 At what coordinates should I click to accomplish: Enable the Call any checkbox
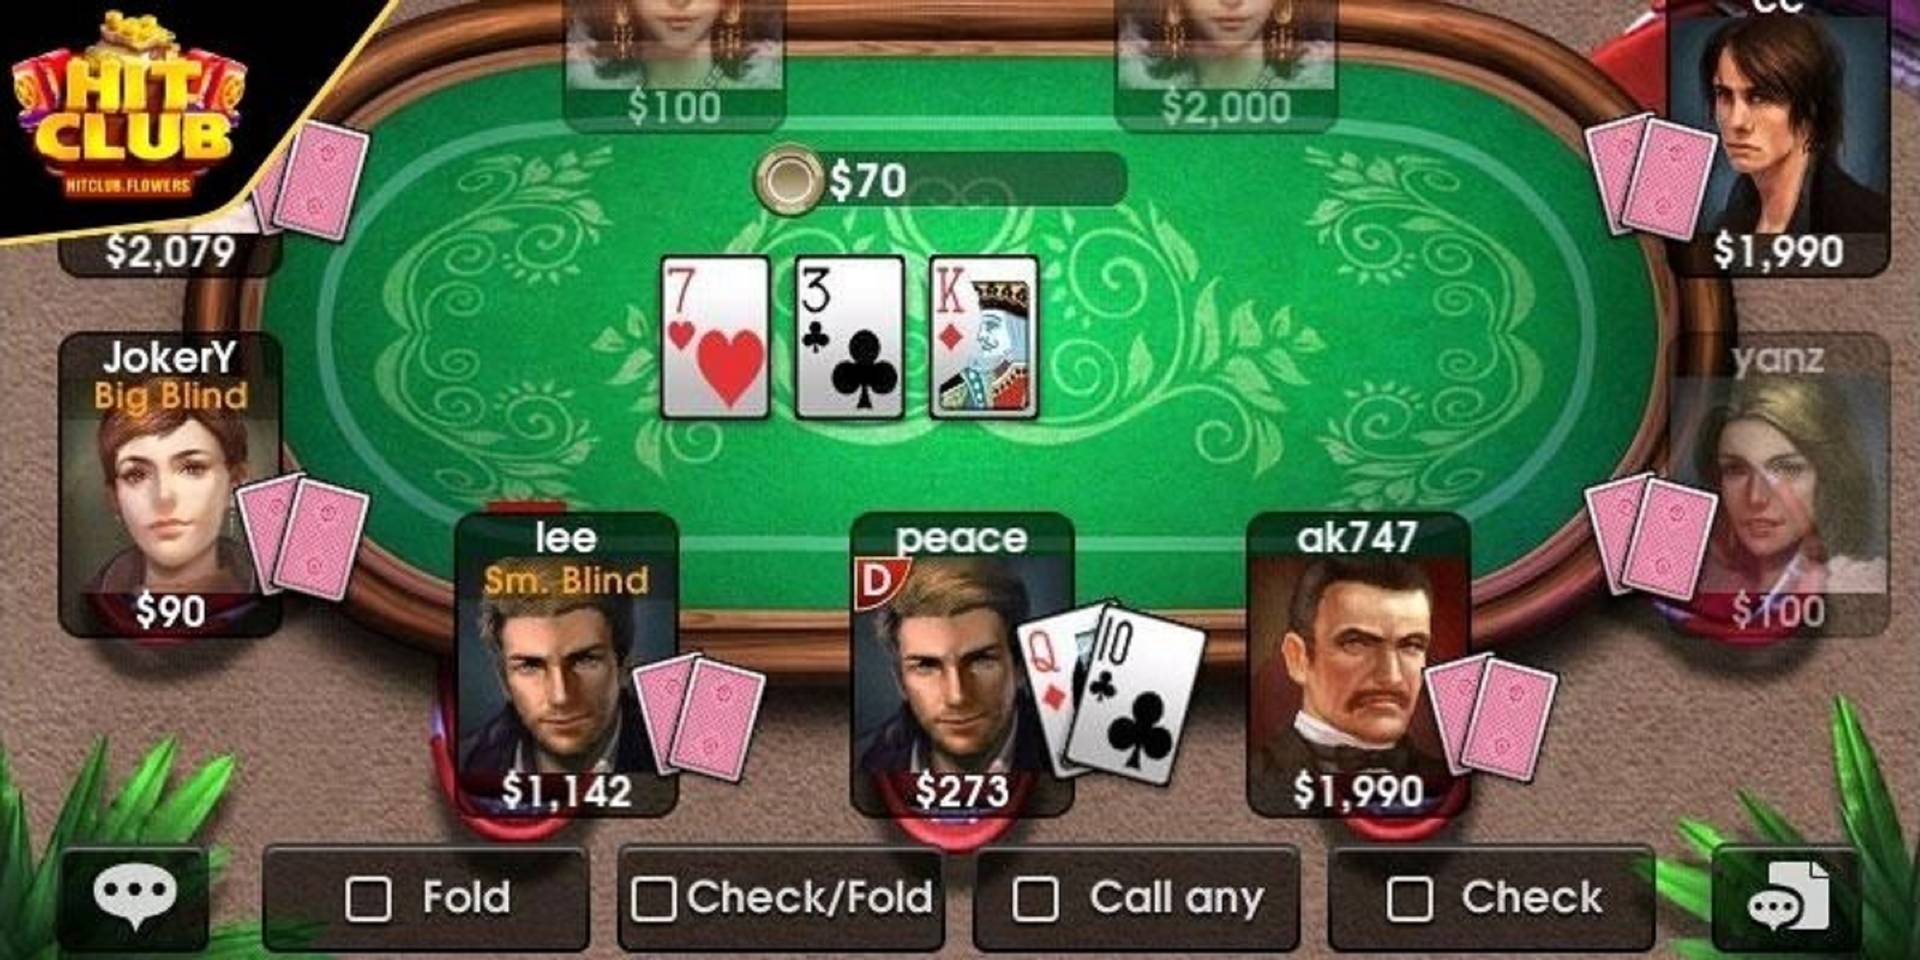pyautogui.click(x=1035, y=898)
